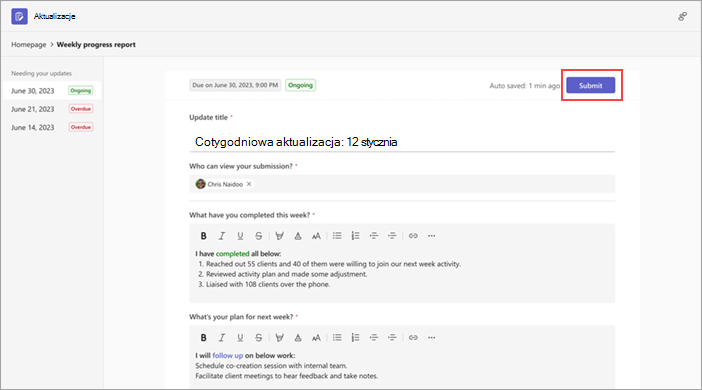Image resolution: width=702 pixels, height=390 pixels.
Task: Insert link in completed this week editor
Action: pyautogui.click(x=413, y=236)
